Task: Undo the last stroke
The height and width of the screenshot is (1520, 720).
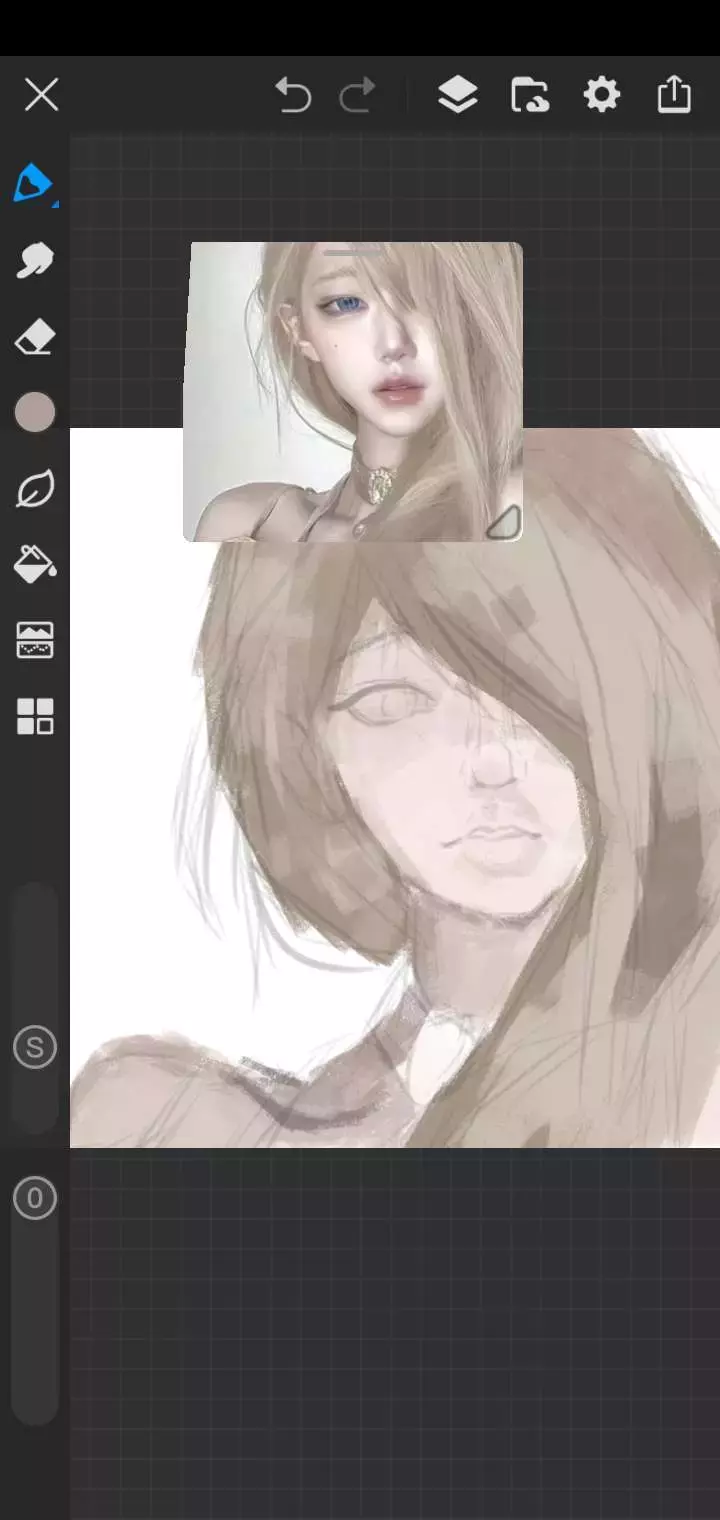Action: 293,95
